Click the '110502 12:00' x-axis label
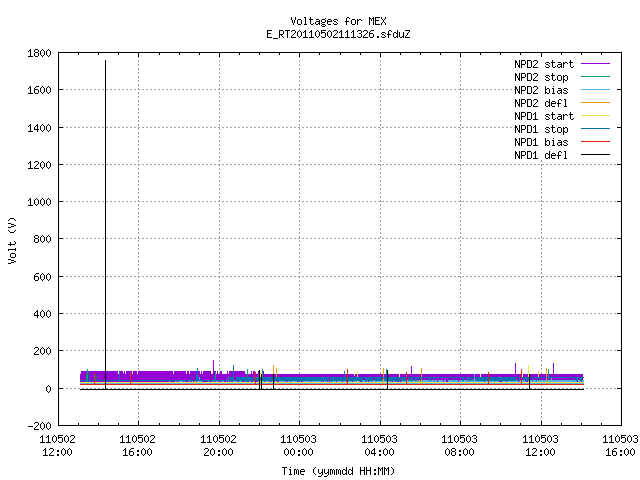640x480 pixels. pos(58,446)
